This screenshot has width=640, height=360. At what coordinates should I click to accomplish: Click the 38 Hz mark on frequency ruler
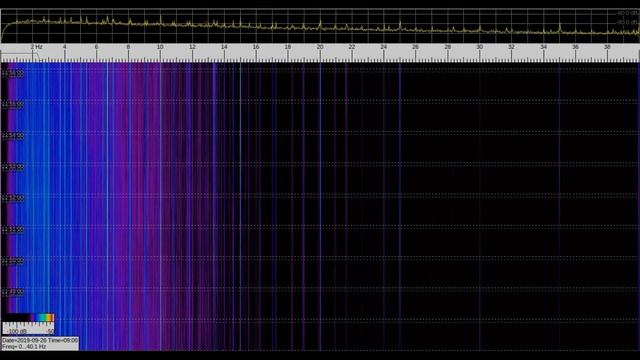(607, 47)
